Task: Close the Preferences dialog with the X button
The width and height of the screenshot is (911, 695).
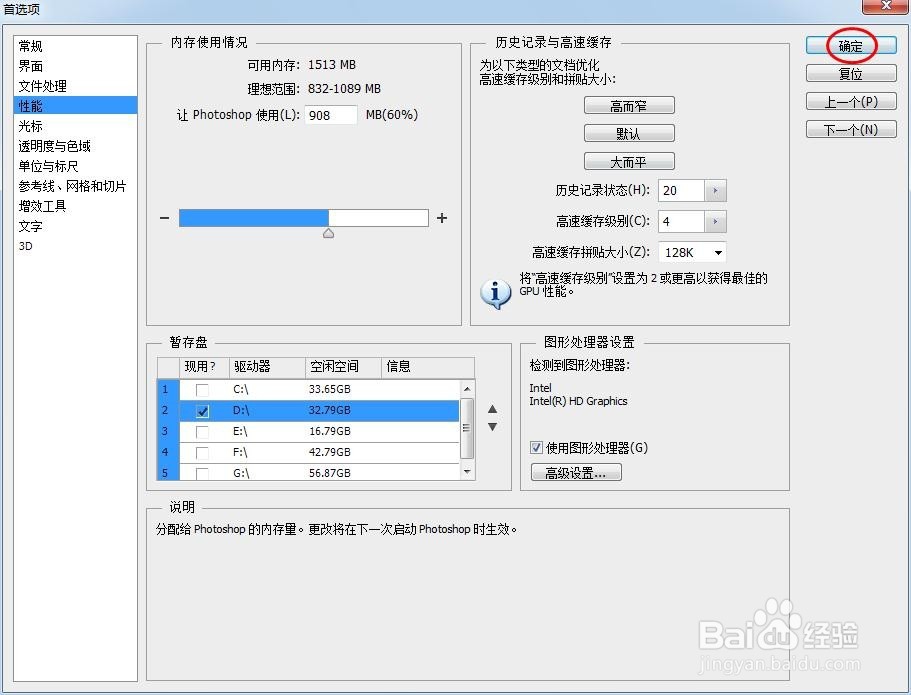Action: click(x=885, y=5)
